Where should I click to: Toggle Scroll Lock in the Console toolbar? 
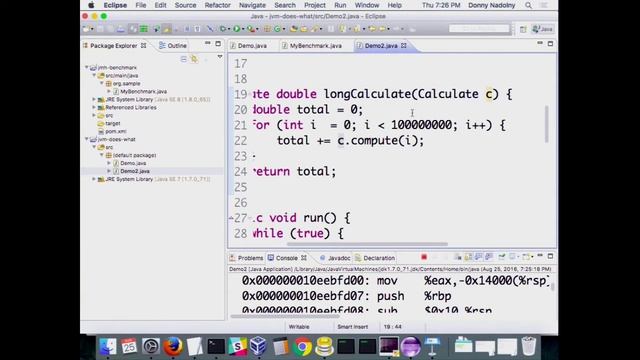(468, 257)
